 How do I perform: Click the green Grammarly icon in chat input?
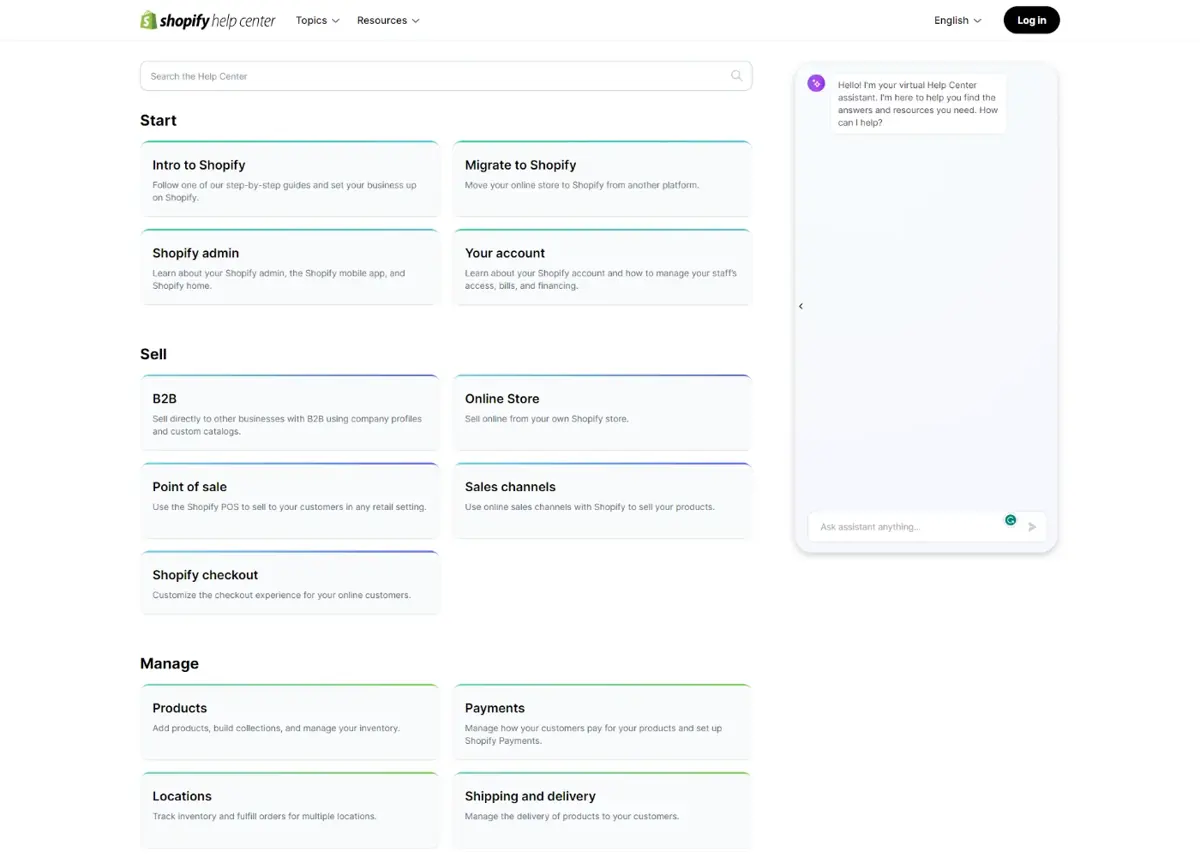[1011, 520]
